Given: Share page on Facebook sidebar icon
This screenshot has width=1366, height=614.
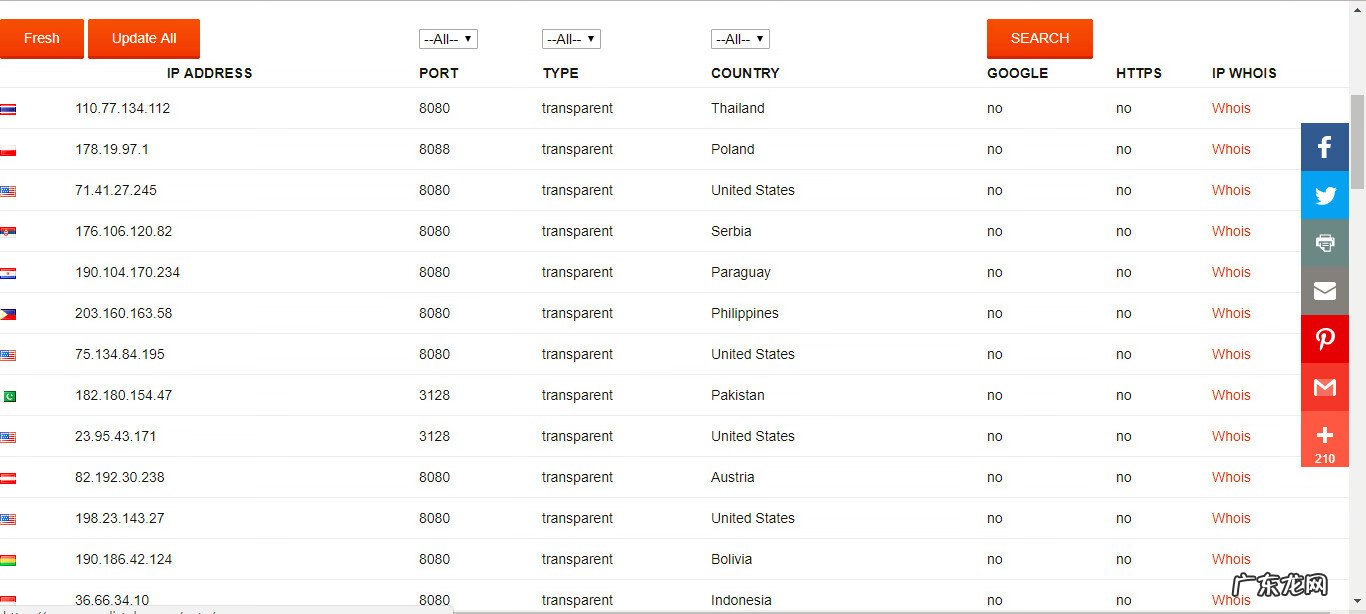Looking at the screenshot, I should (1325, 147).
